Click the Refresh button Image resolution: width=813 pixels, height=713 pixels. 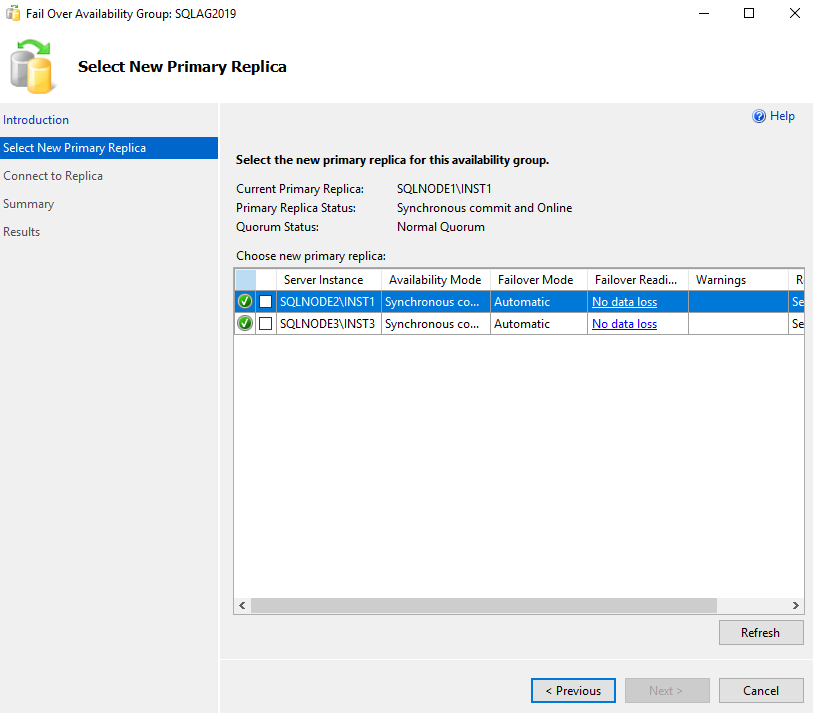coord(761,633)
